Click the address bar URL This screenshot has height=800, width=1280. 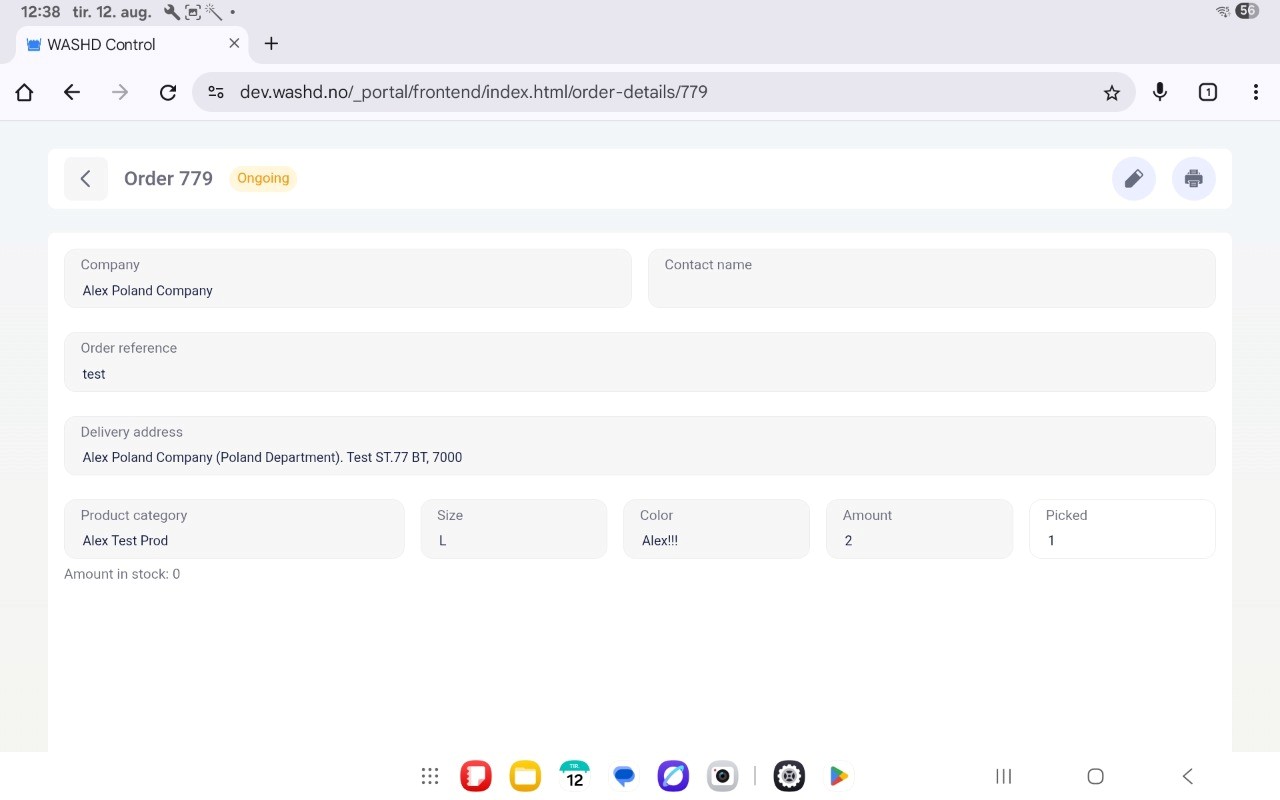click(474, 92)
